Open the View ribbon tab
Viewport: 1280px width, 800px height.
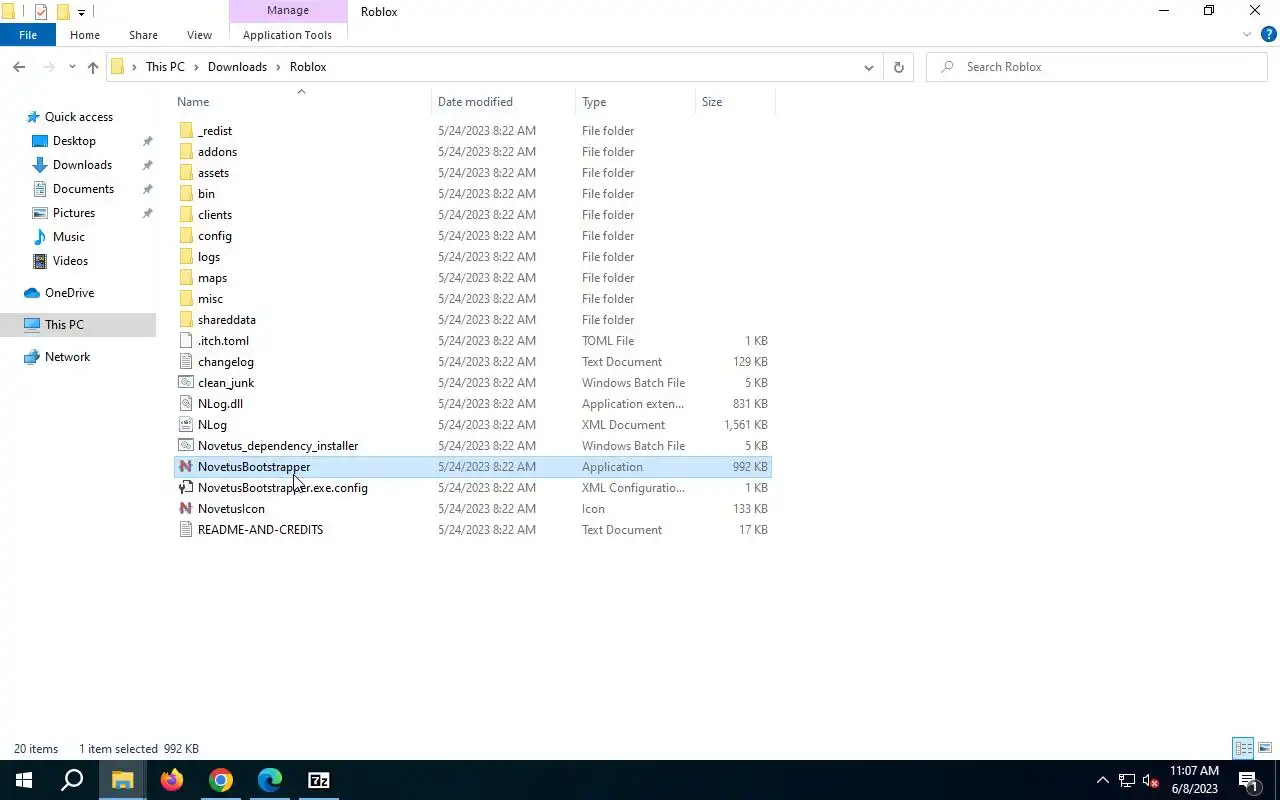(199, 35)
